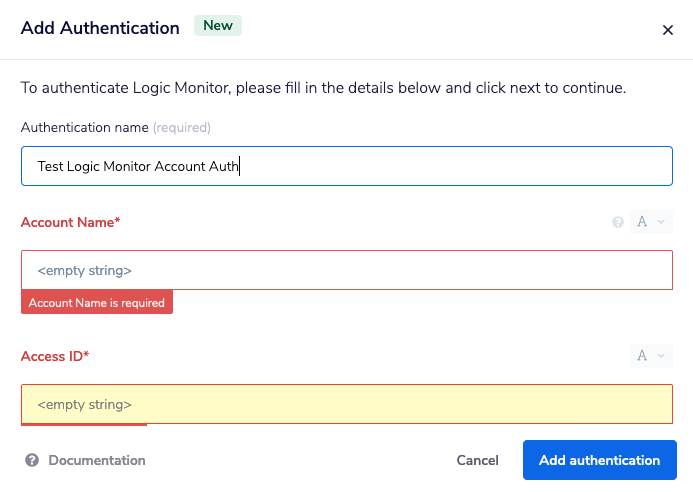This screenshot has width=693, height=492.
Task: Click the Add authentication button
Action: point(599,460)
